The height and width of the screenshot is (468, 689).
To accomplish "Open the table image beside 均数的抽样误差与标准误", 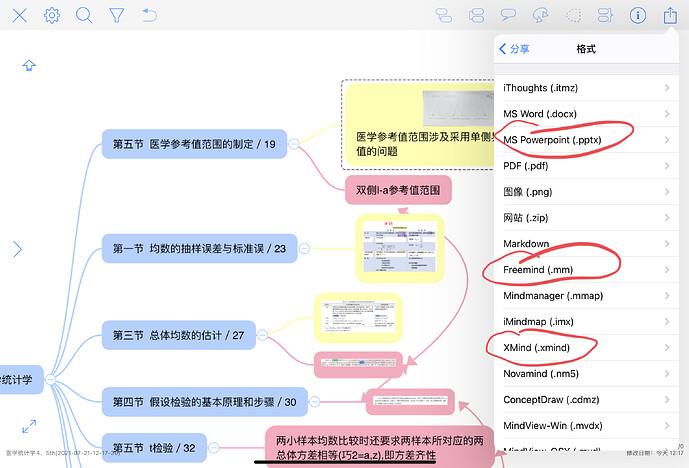I will pos(400,248).
